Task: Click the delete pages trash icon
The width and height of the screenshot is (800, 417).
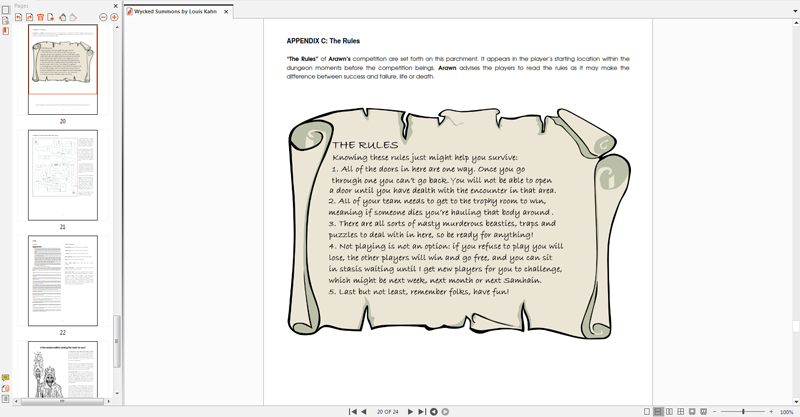Action: pos(41,17)
